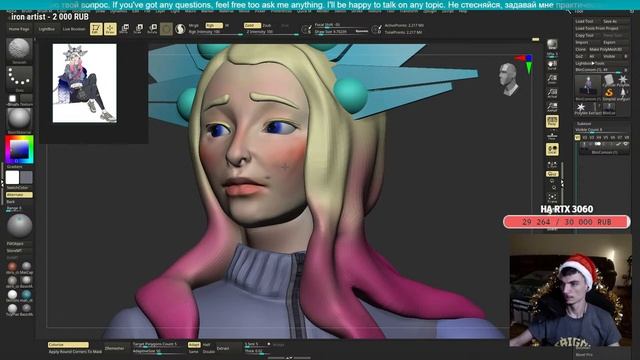
Task: Click the head camera navigation icon
Action: pyautogui.click(x=508, y=79)
